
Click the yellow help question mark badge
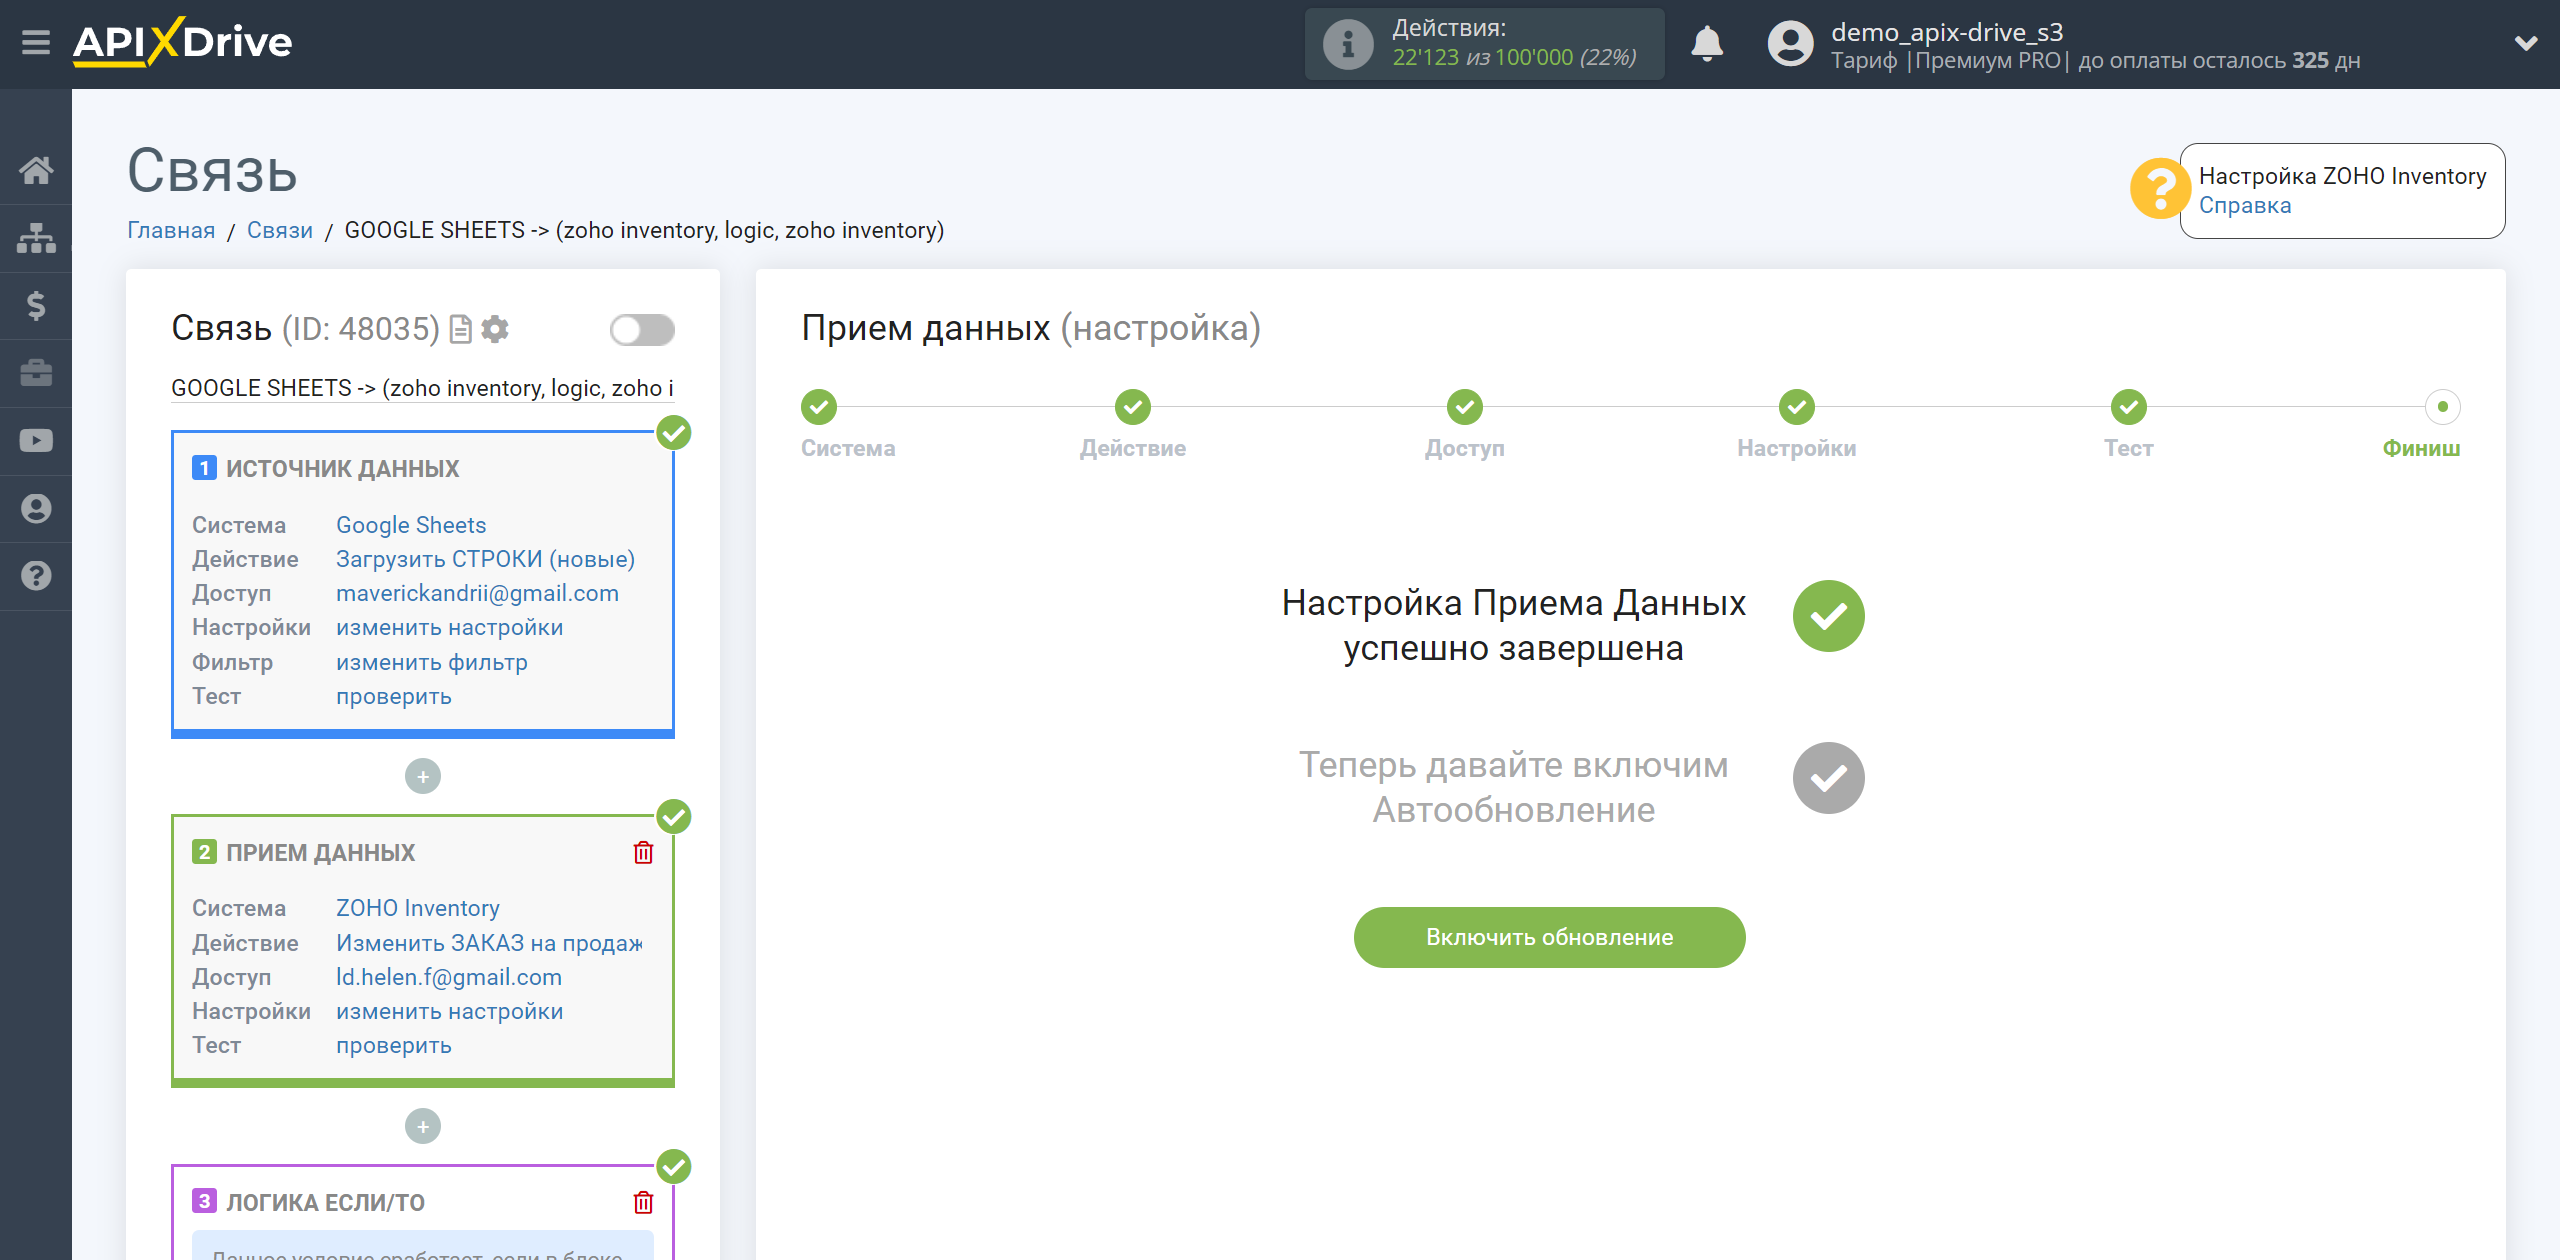coord(2160,188)
